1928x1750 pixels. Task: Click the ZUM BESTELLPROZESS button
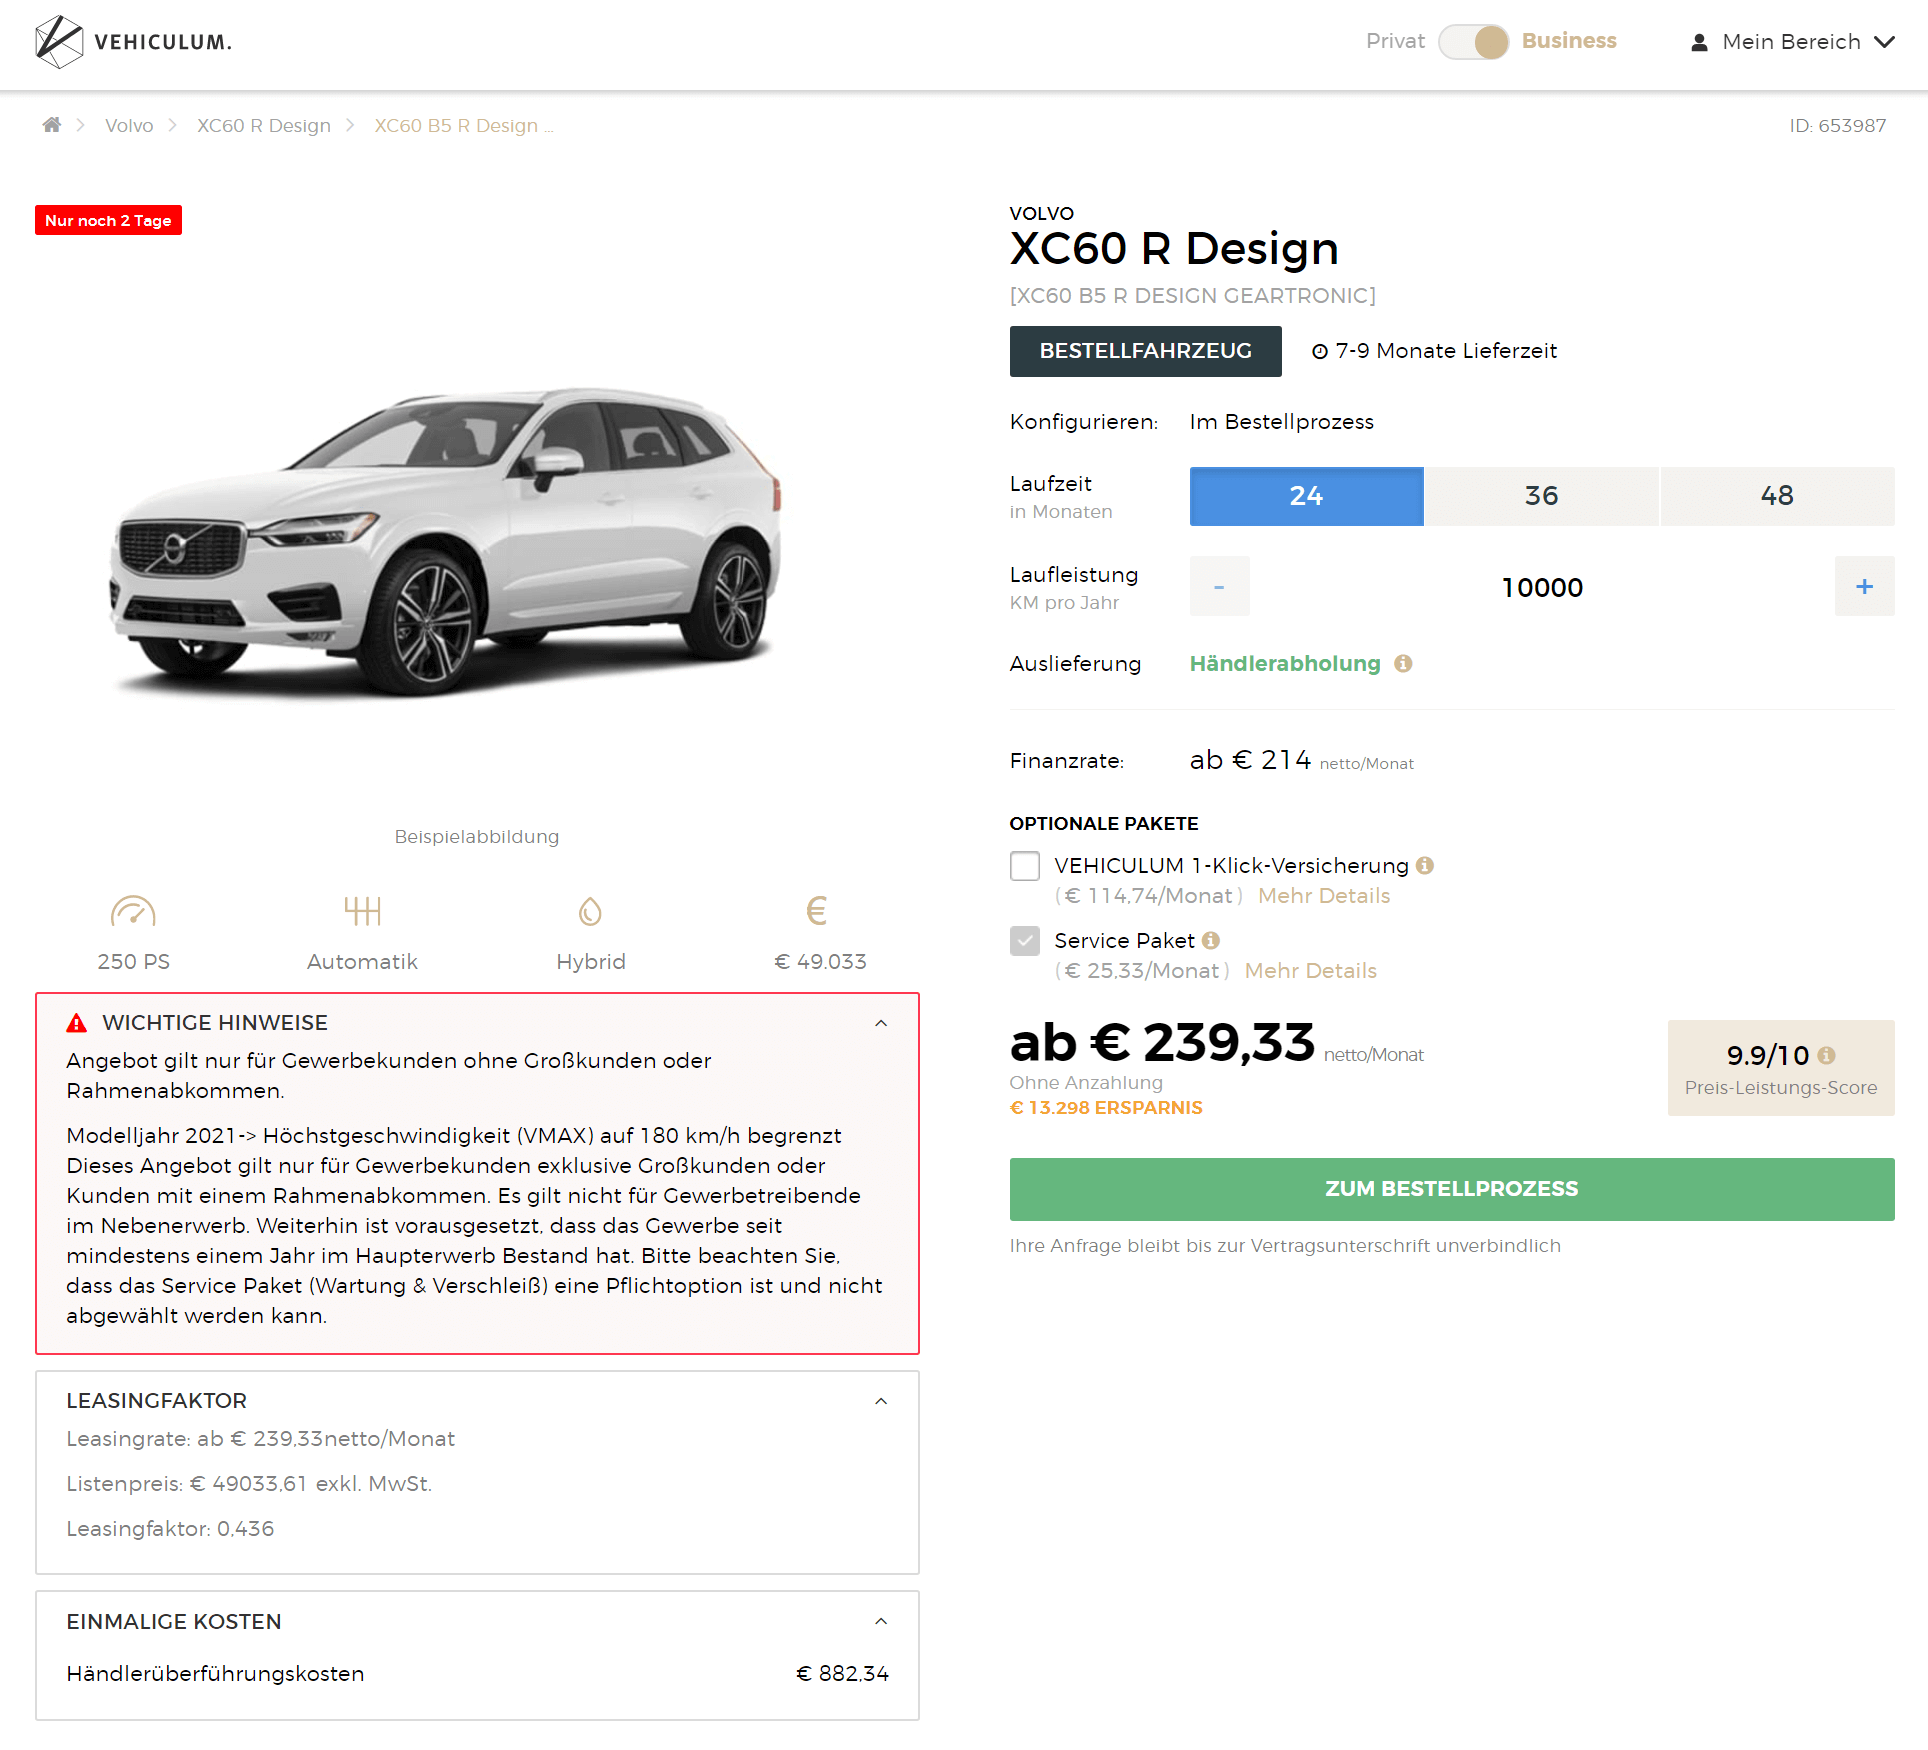[x=1452, y=1189]
